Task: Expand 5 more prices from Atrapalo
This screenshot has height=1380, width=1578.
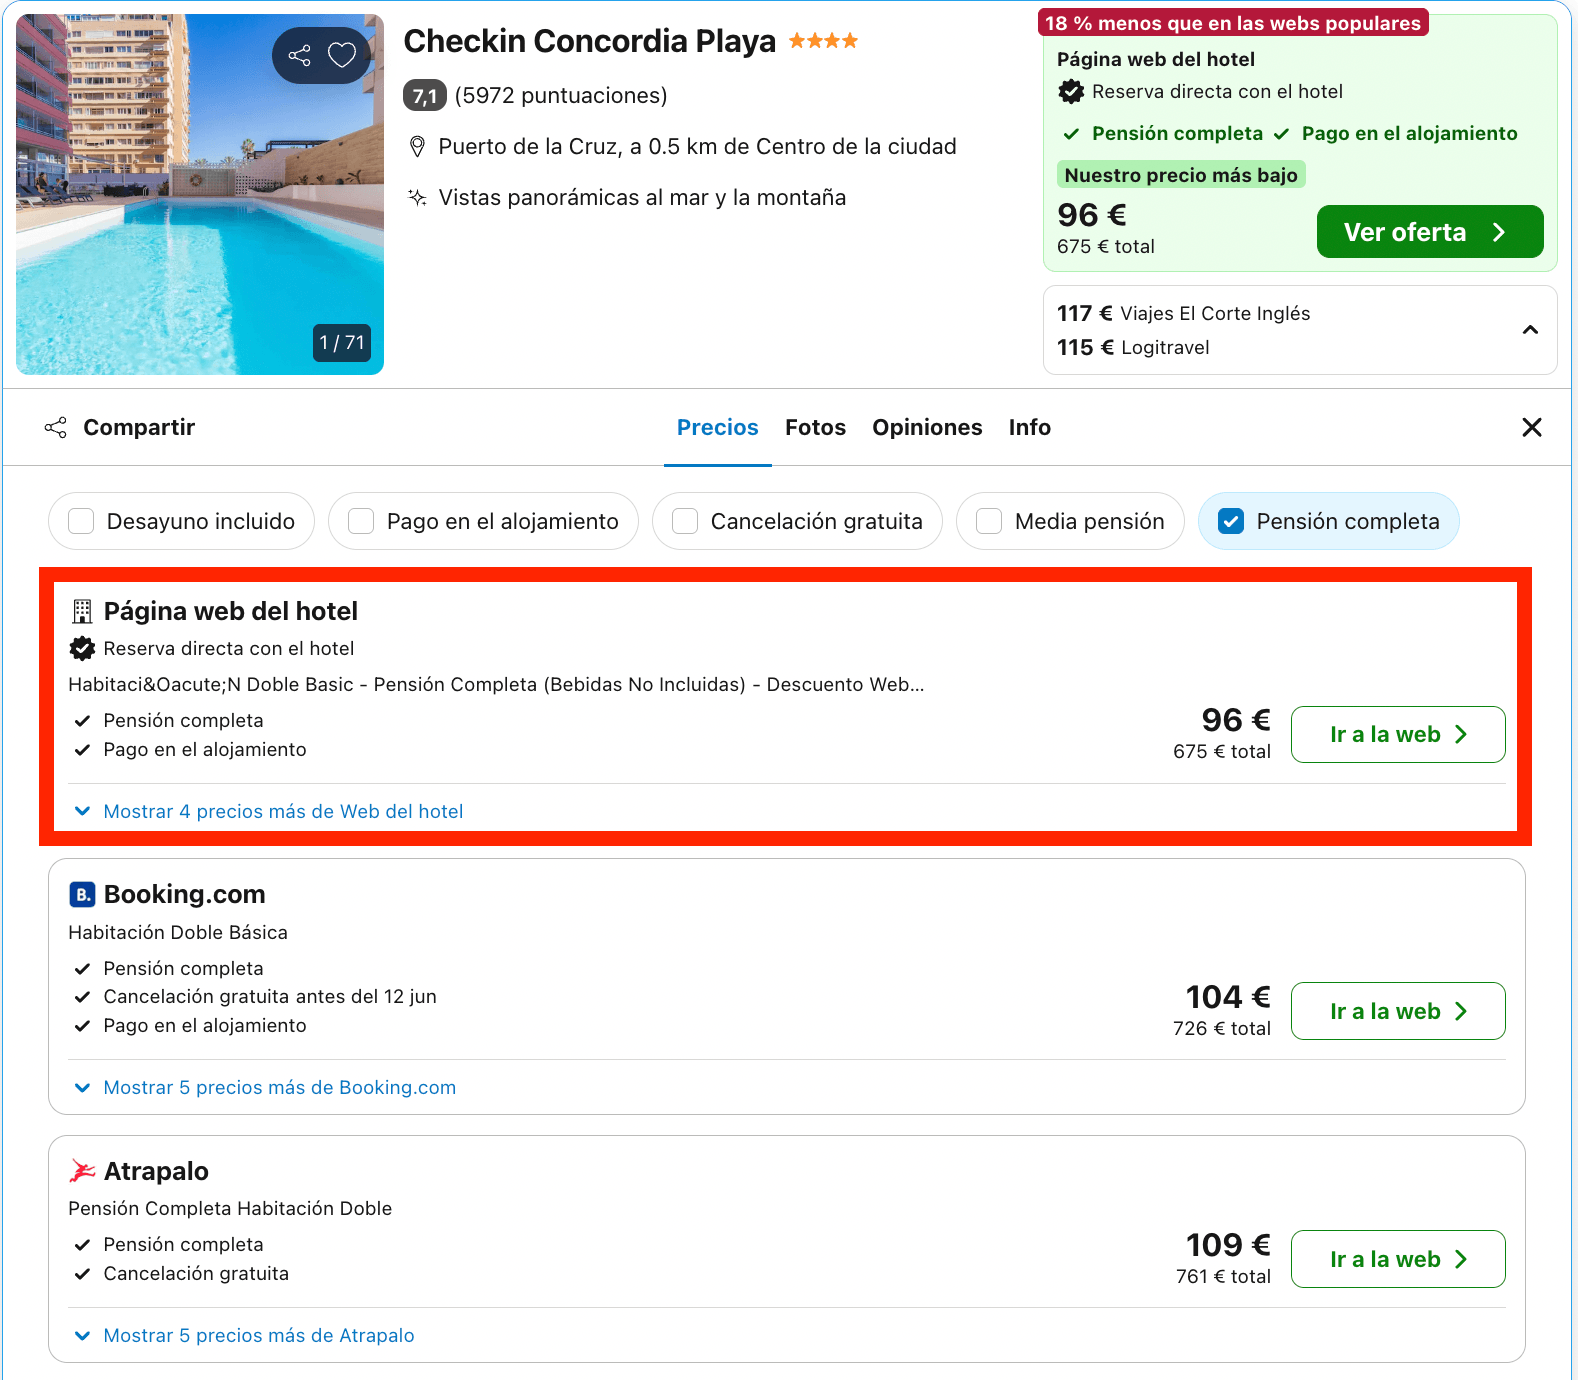Action: [245, 1335]
